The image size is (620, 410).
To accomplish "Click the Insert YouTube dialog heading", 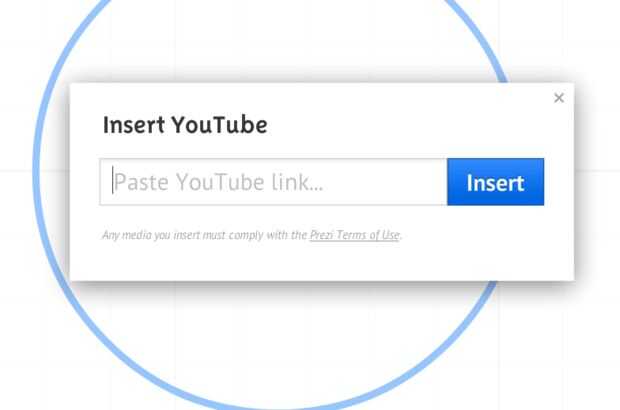I will pos(185,125).
